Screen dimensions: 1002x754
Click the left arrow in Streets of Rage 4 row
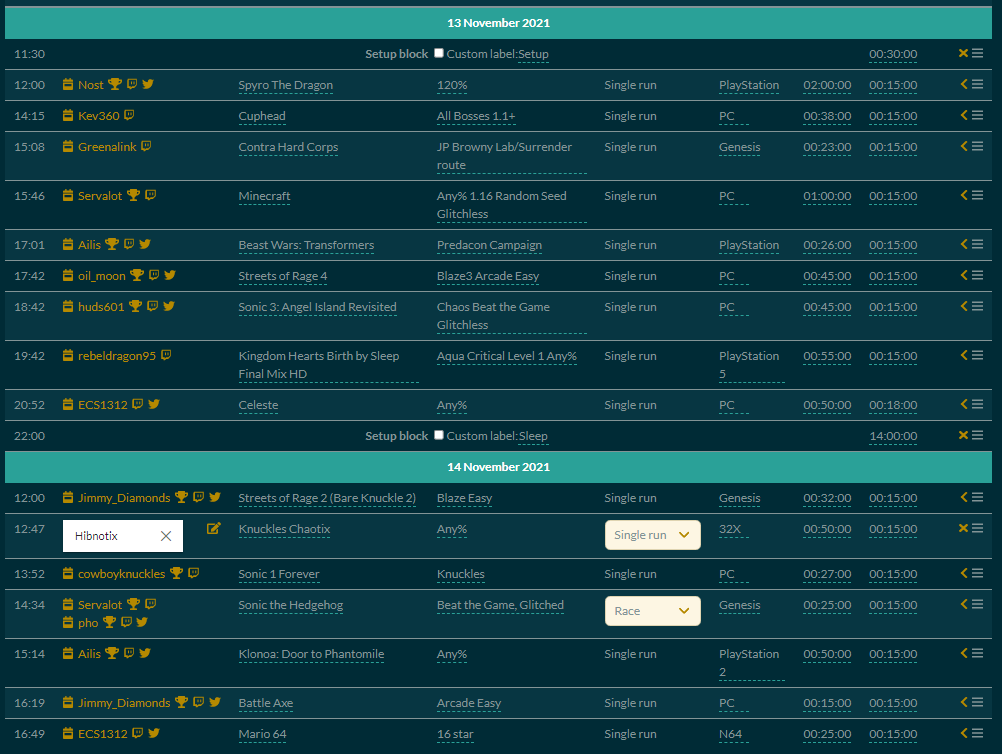(964, 275)
